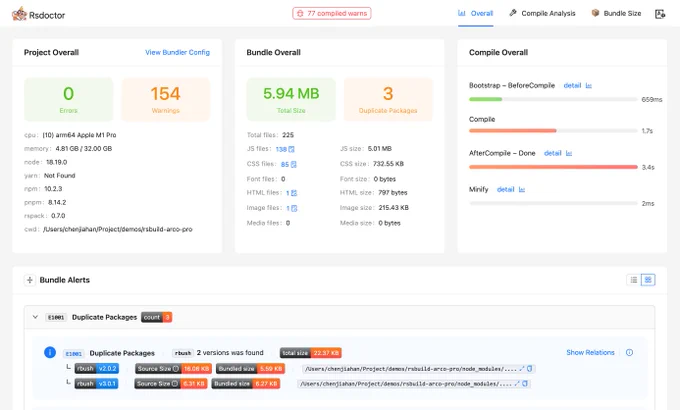Open the JS files 138 link

(x=281, y=149)
